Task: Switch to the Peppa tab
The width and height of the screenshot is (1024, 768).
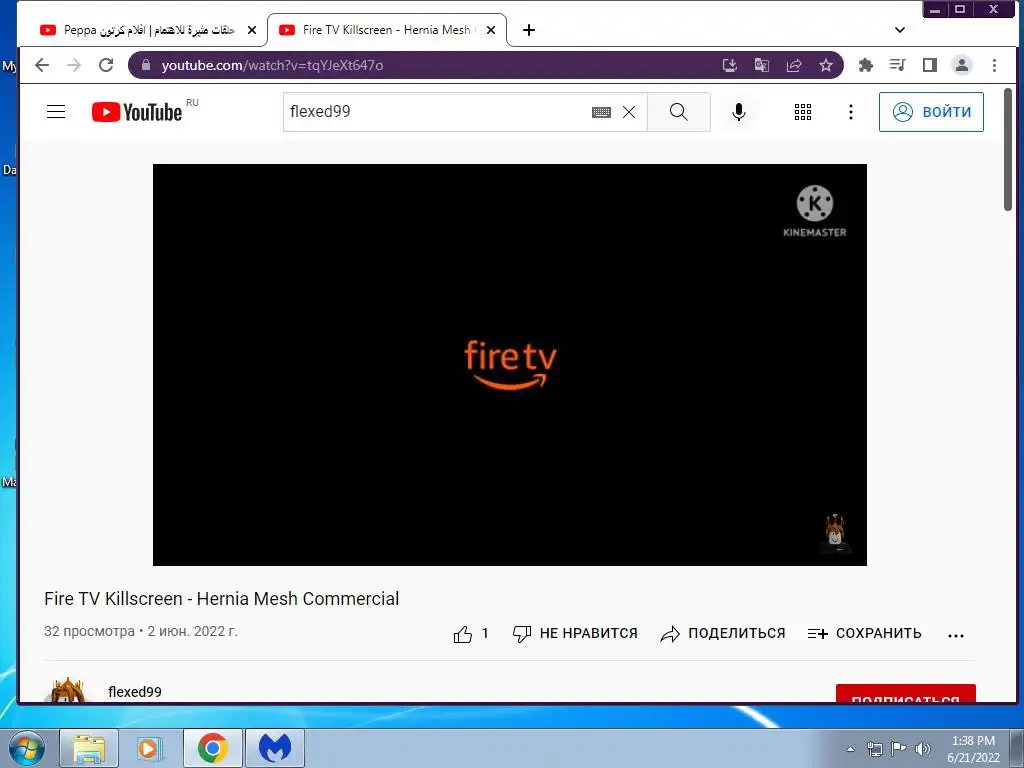Action: [x=148, y=30]
